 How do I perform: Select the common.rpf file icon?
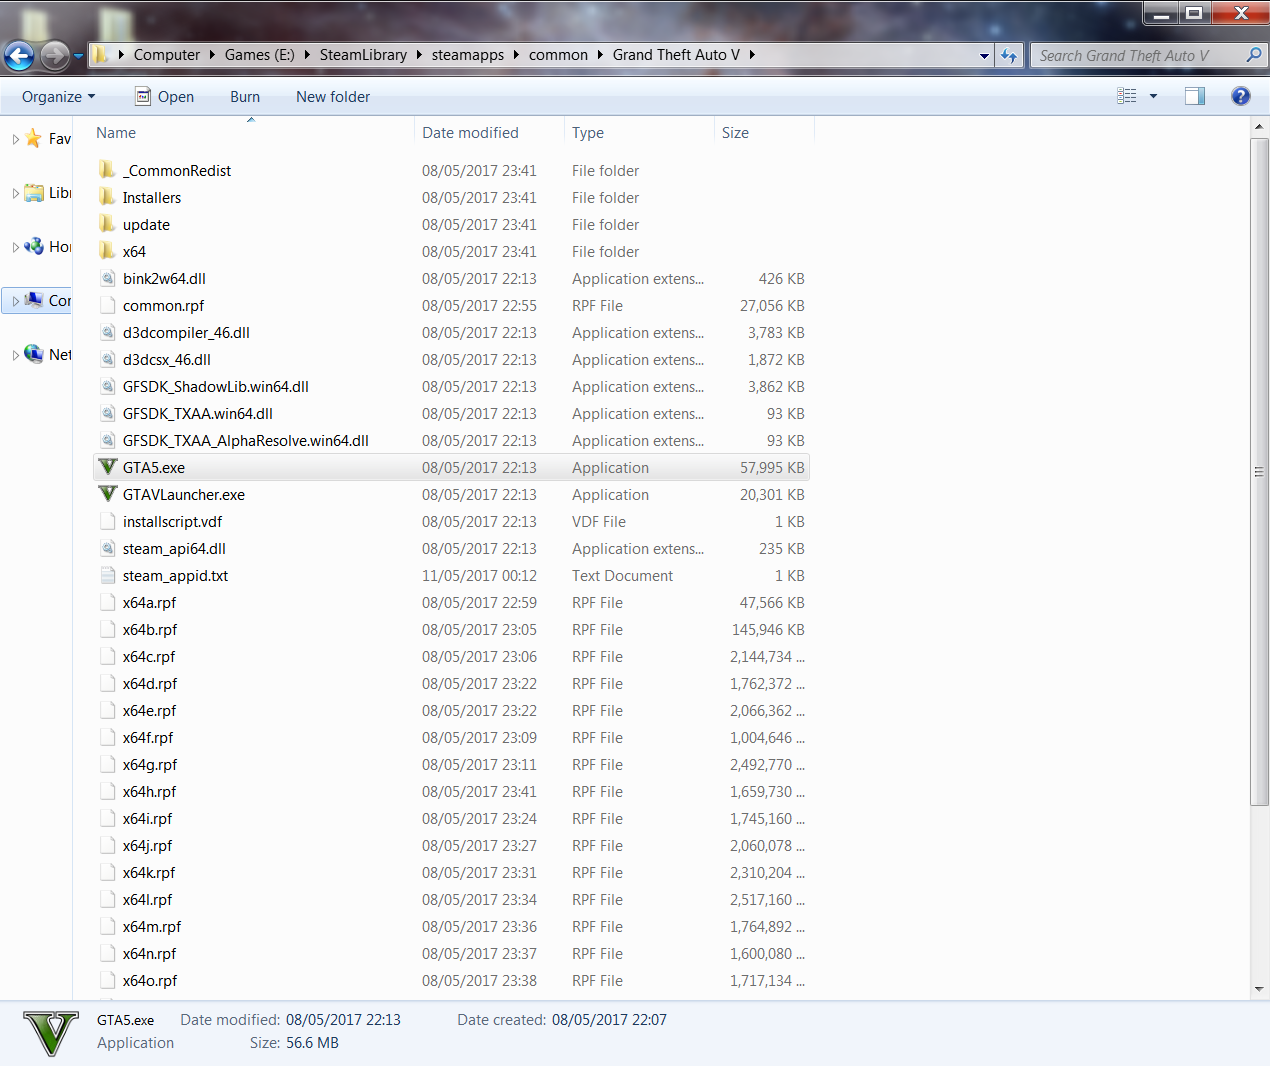click(x=108, y=305)
